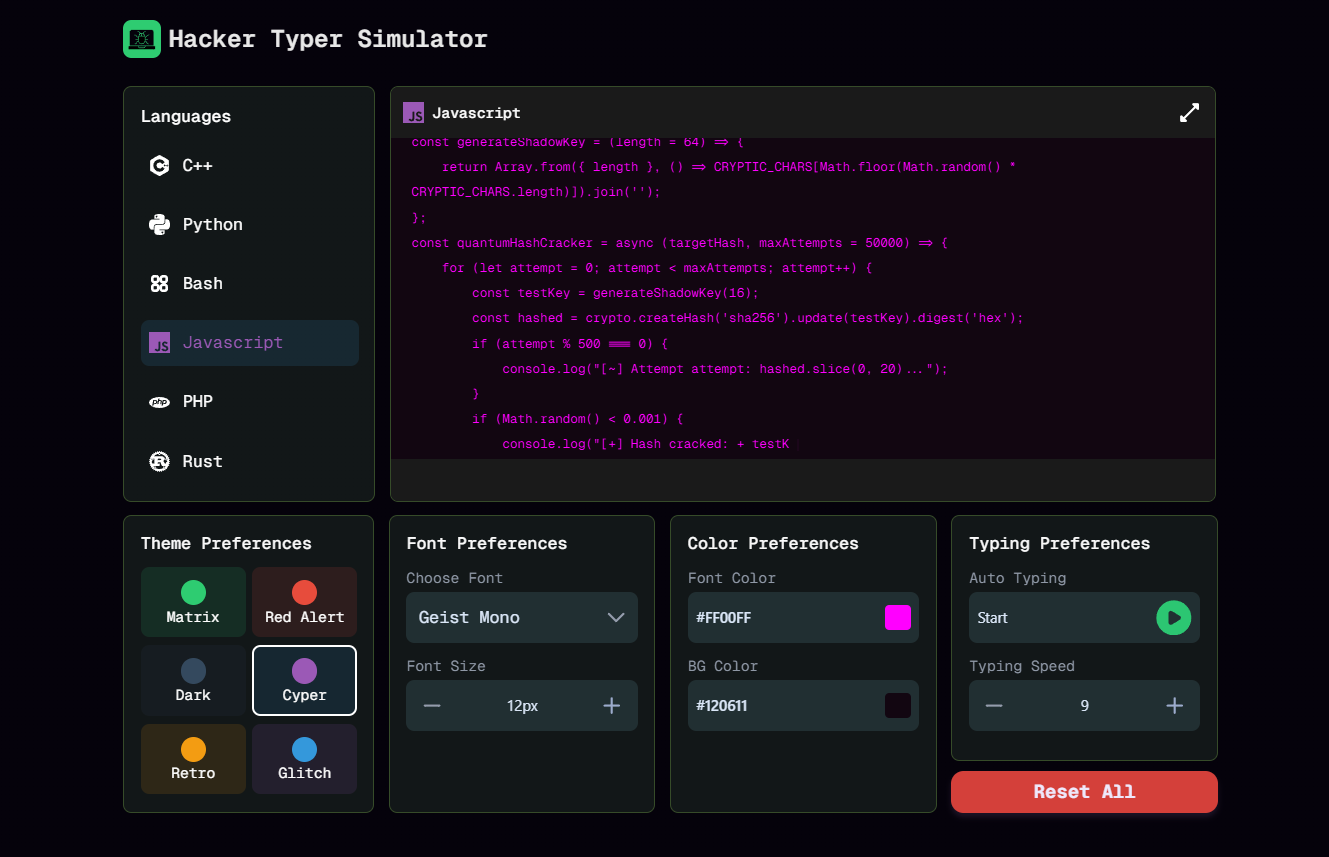Click the BG Color label

click(x=723, y=666)
